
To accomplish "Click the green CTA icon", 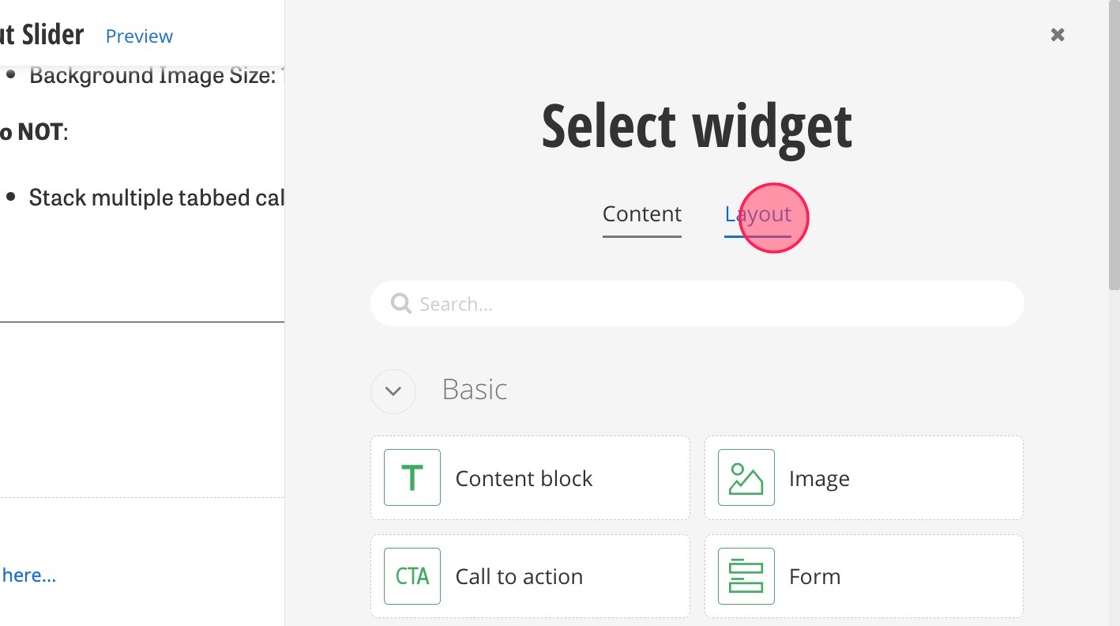I will [x=412, y=576].
